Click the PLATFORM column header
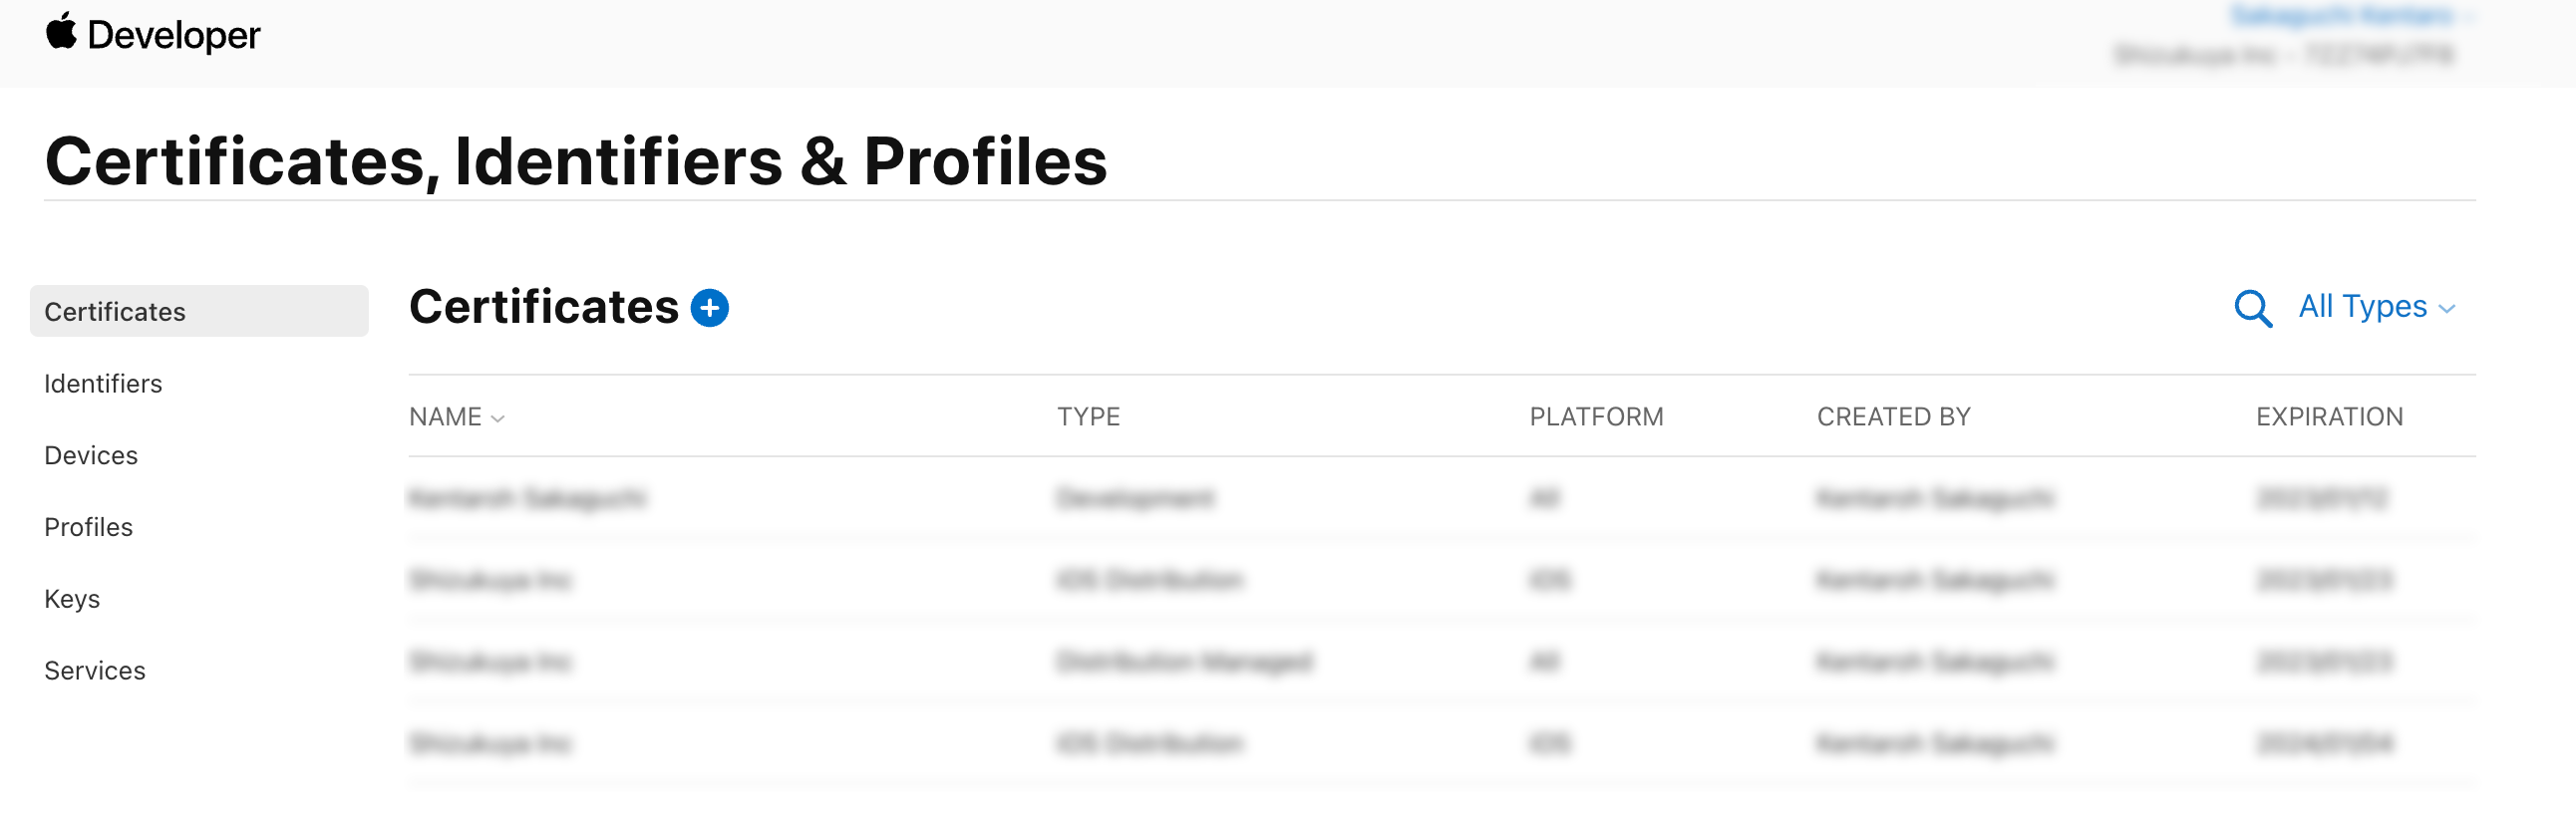Image resolution: width=2576 pixels, height=817 pixels. [1596, 416]
